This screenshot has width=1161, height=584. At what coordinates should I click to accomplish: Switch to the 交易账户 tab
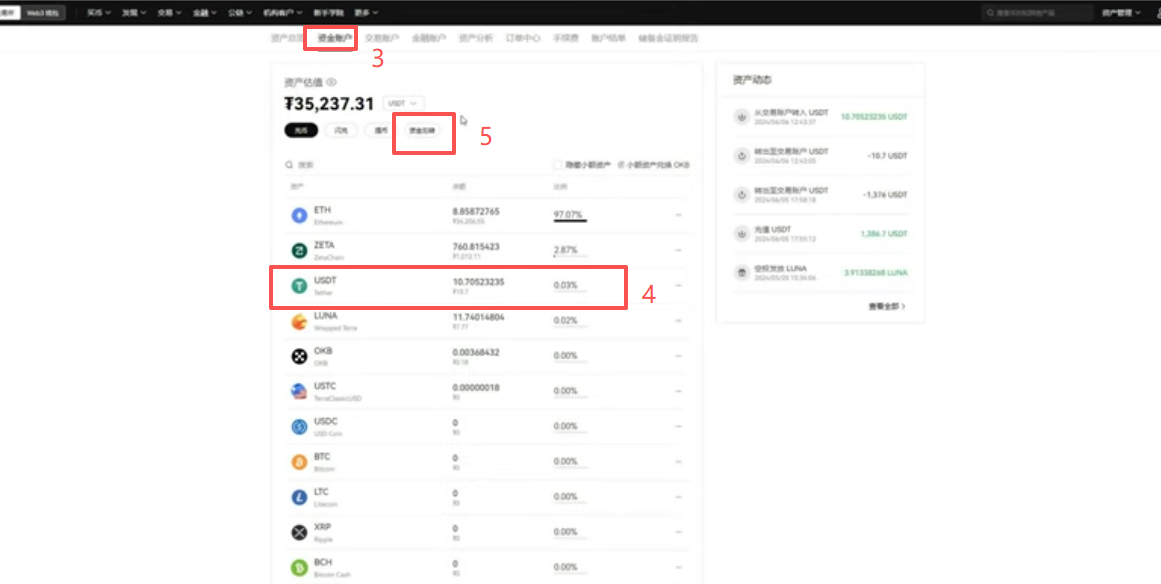click(382, 38)
